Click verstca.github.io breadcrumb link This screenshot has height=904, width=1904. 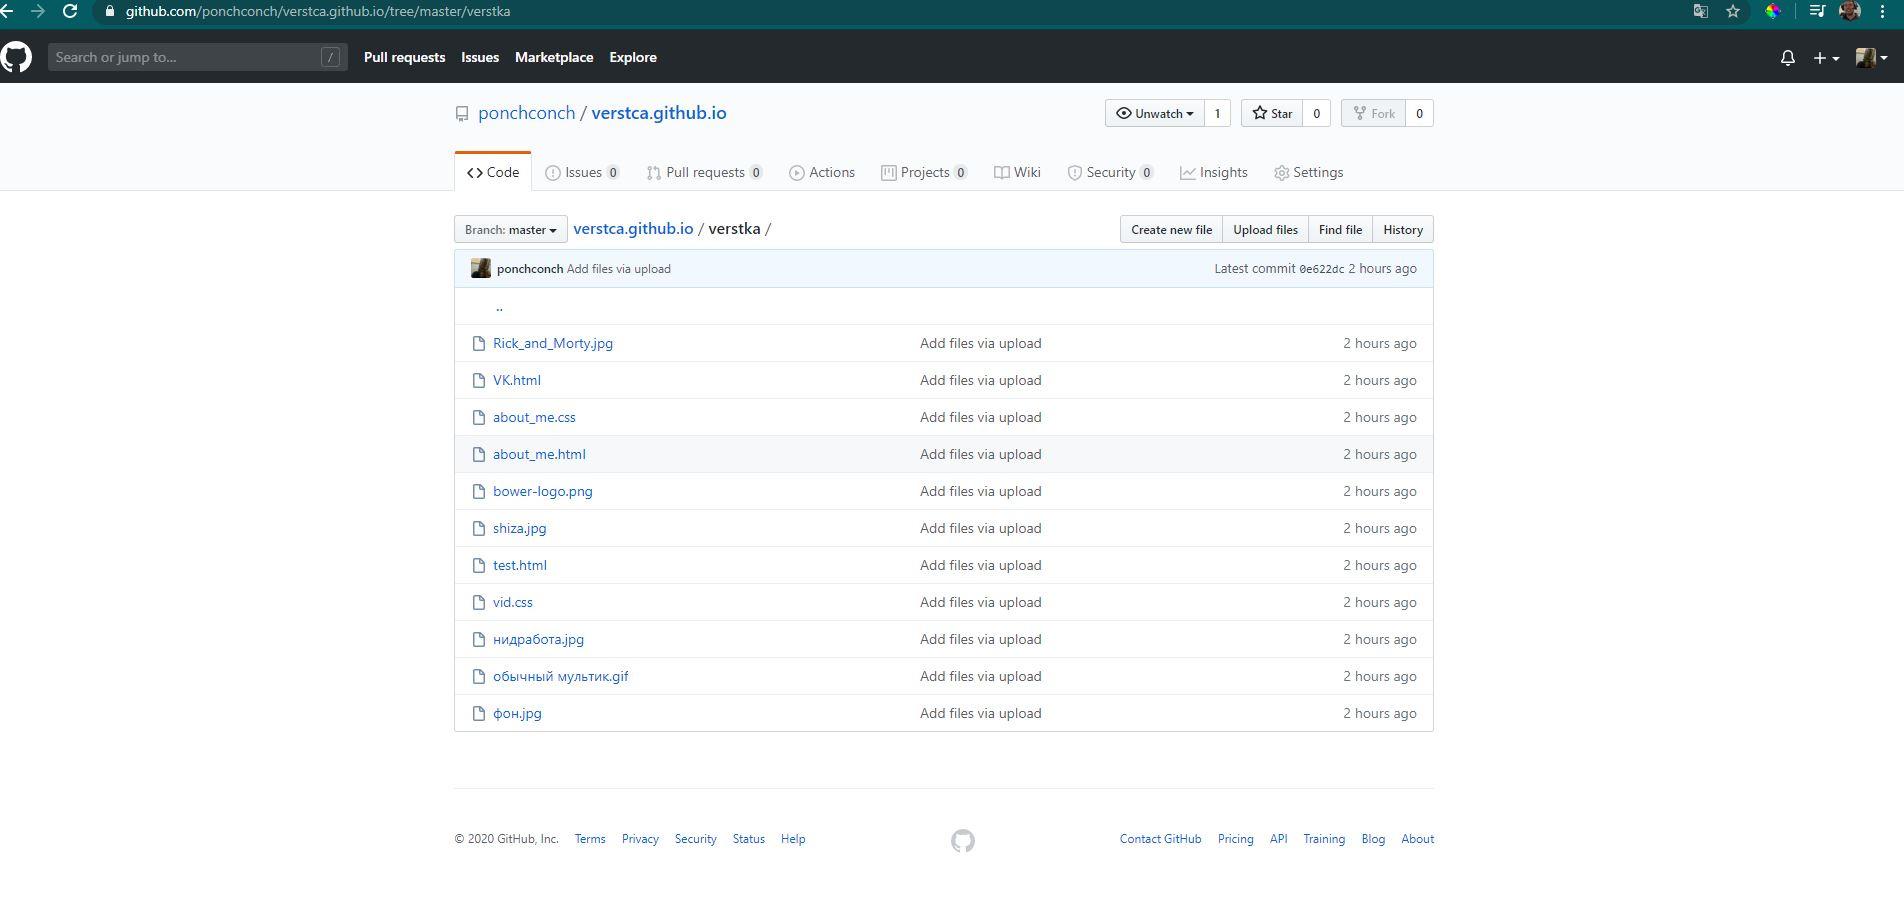pyautogui.click(x=633, y=228)
